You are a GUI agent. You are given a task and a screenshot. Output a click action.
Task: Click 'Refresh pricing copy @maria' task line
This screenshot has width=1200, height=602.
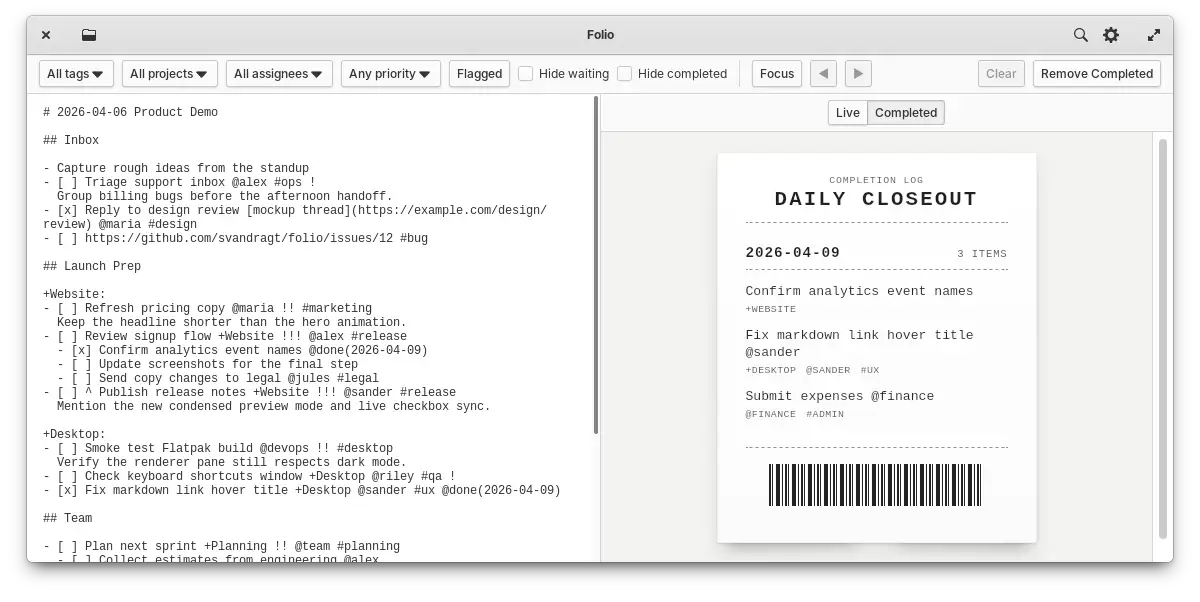coord(207,308)
